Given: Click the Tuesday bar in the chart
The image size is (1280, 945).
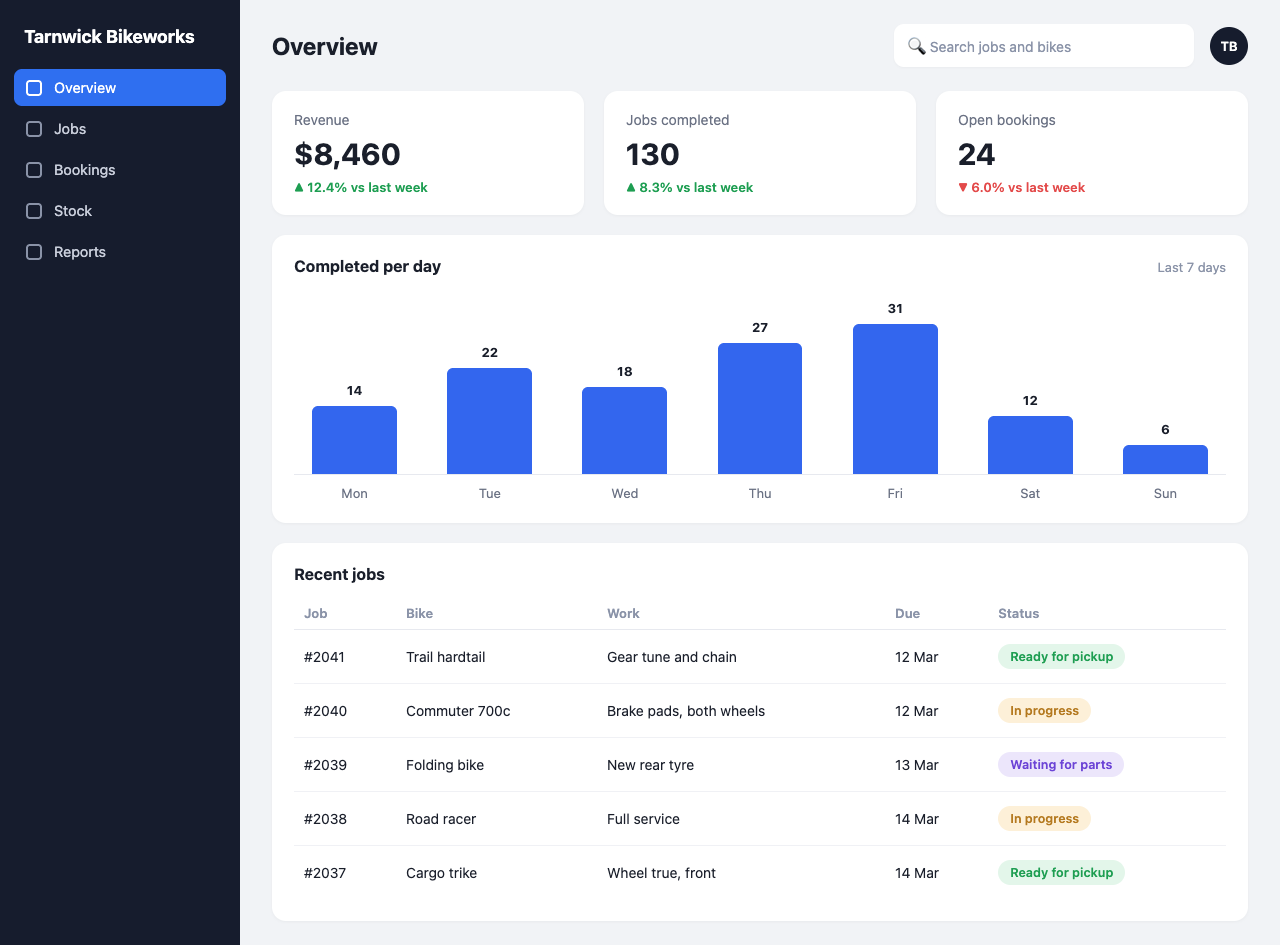Looking at the screenshot, I should (489, 421).
